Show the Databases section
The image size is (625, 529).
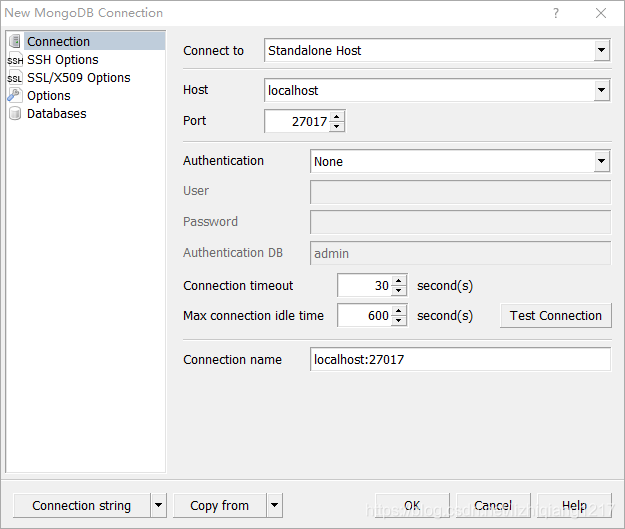pos(57,114)
